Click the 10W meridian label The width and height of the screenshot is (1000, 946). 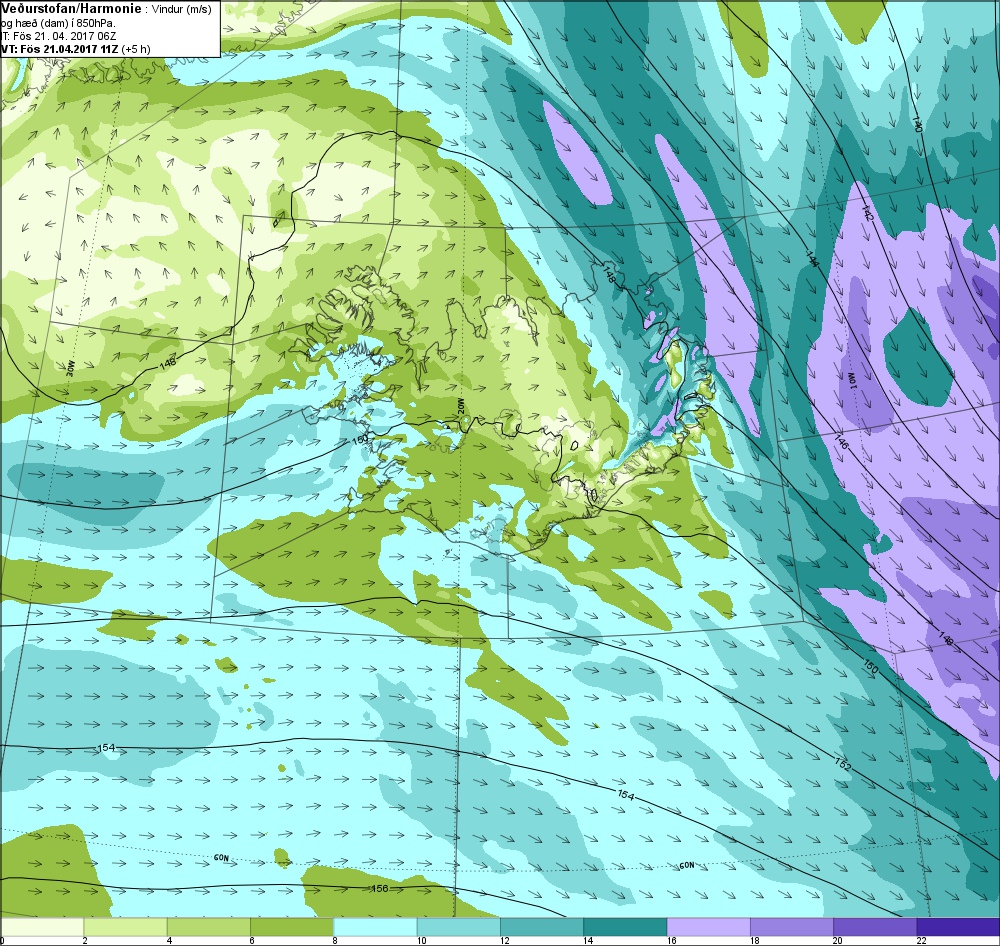(x=851, y=380)
